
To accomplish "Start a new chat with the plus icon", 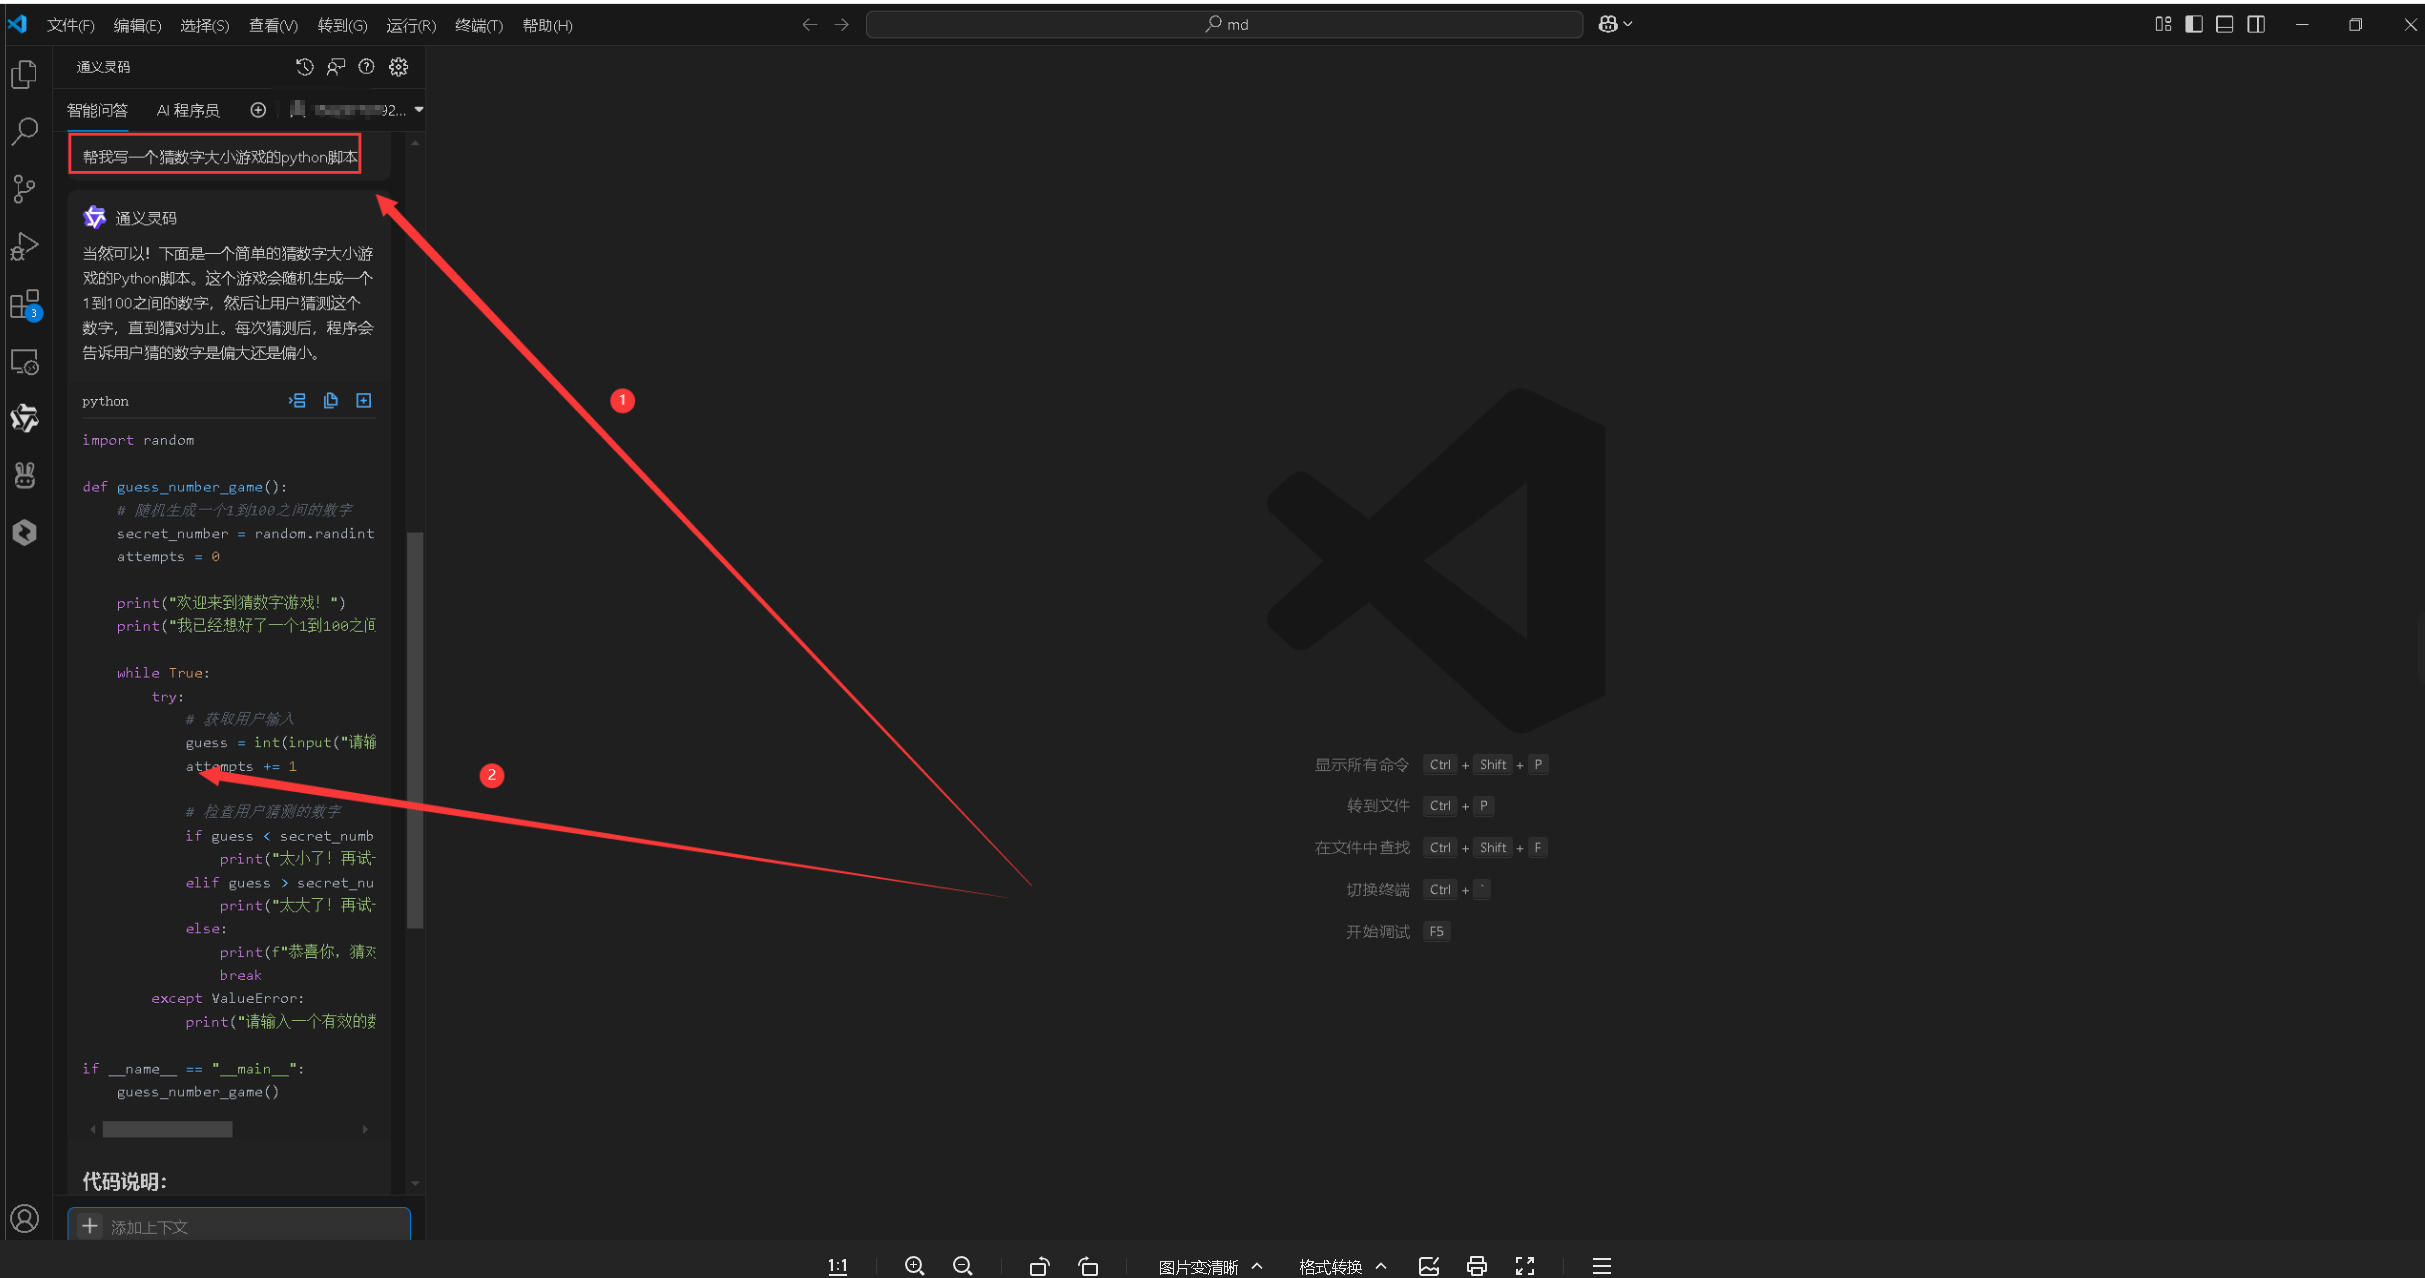I will [258, 110].
